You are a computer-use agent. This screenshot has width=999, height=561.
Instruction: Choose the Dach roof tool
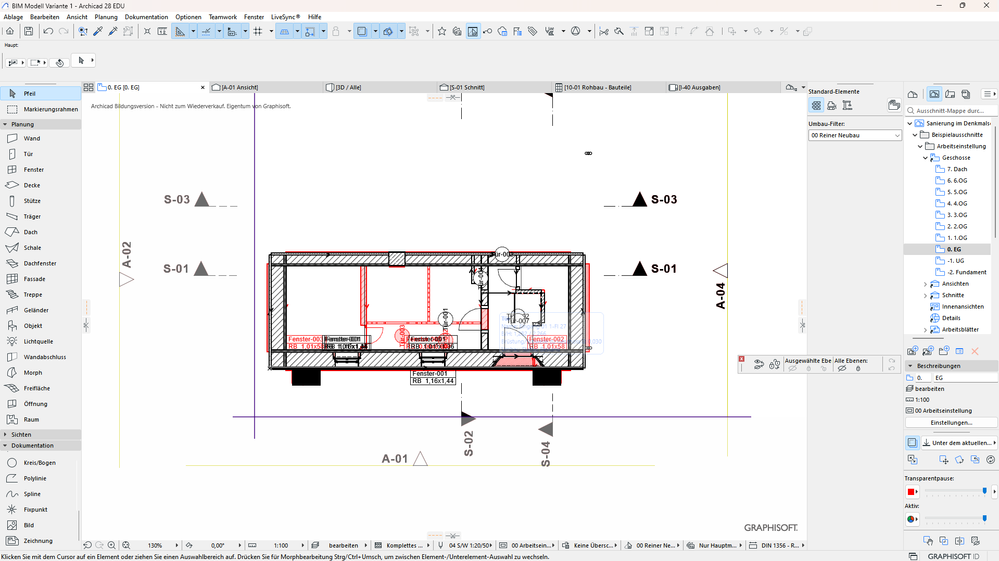pyautogui.click(x=30, y=232)
